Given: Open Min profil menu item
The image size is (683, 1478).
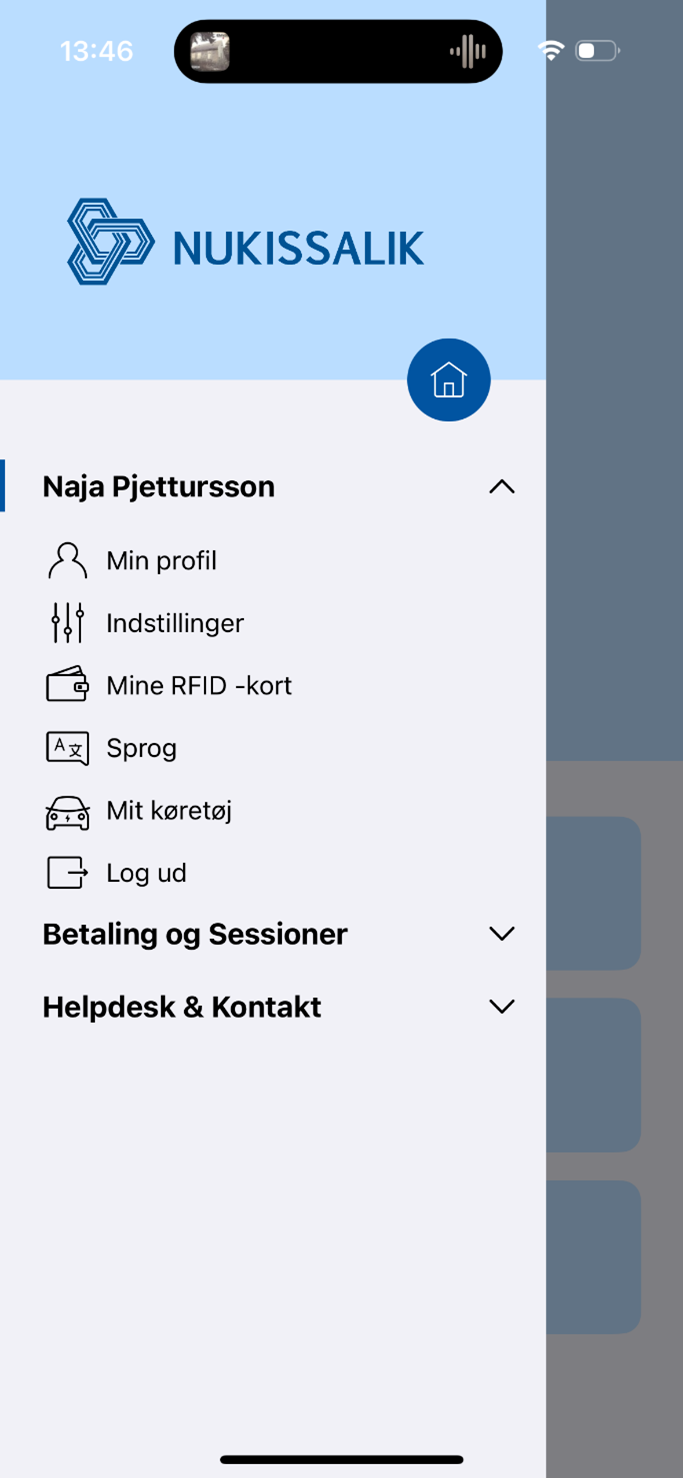Looking at the screenshot, I should click(161, 561).
